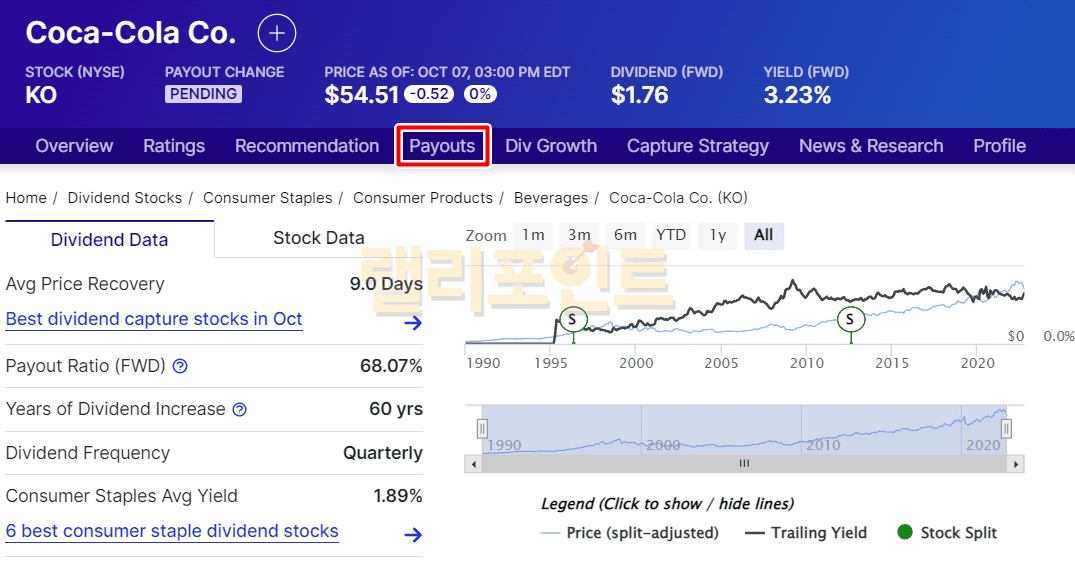The width and height of the screenshot is (1075, 561).
Task: Open the Div Growth tab
Action: 551,146
